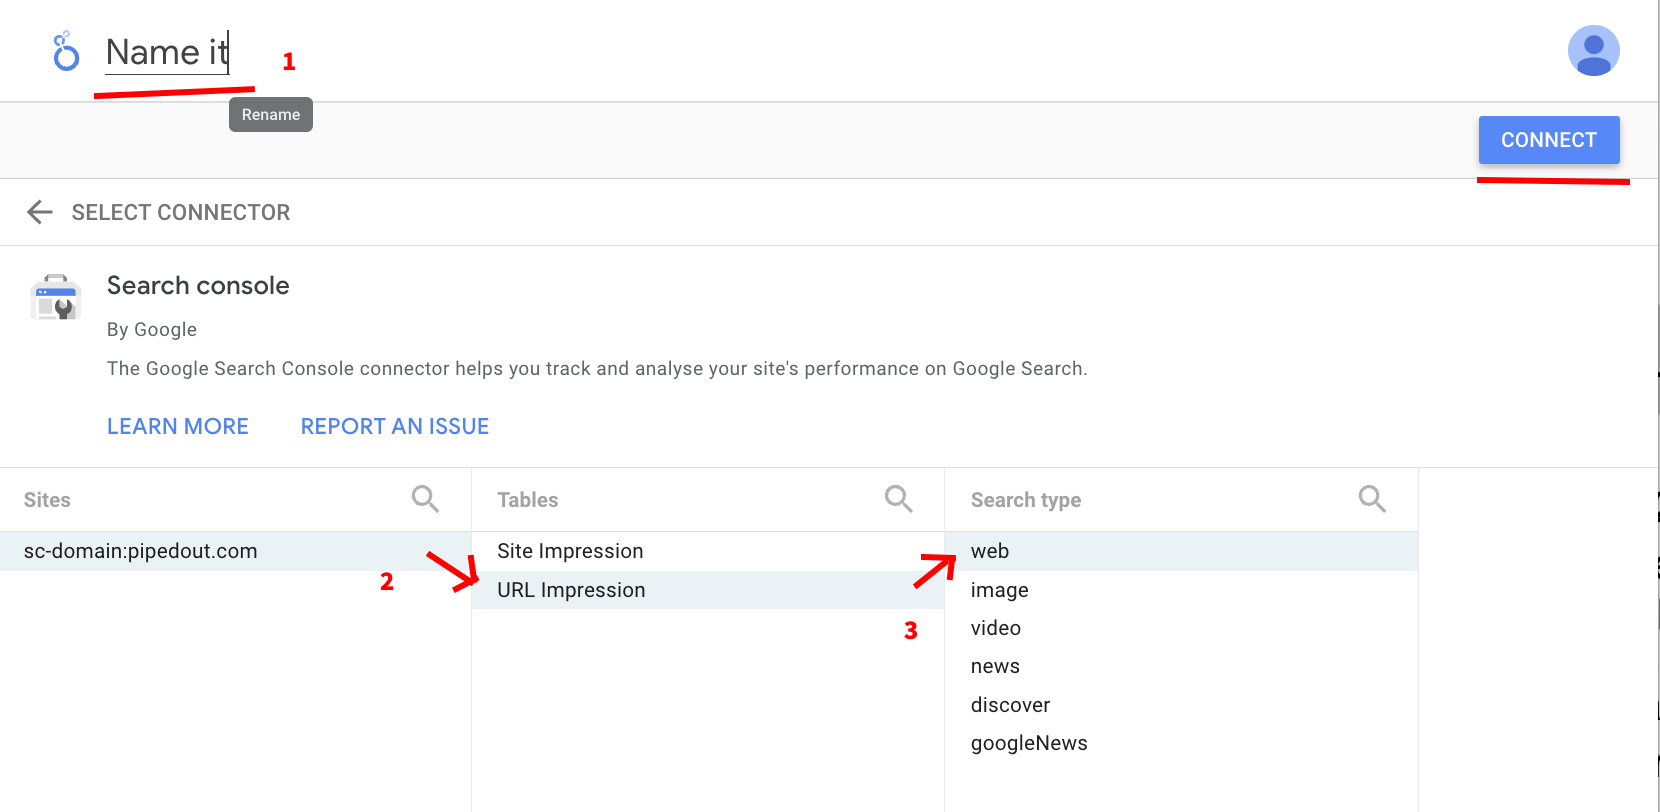Select the googleNews search type
The image size is (1660, 812).
coord(1181,743)
